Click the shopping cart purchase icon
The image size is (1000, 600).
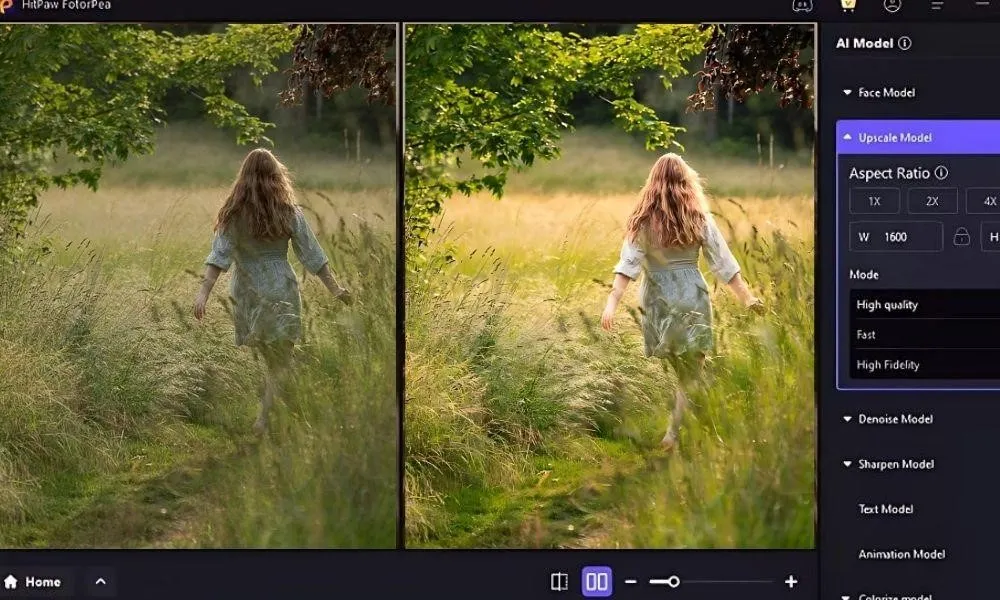pyautogui.click(x=848, y=5)
